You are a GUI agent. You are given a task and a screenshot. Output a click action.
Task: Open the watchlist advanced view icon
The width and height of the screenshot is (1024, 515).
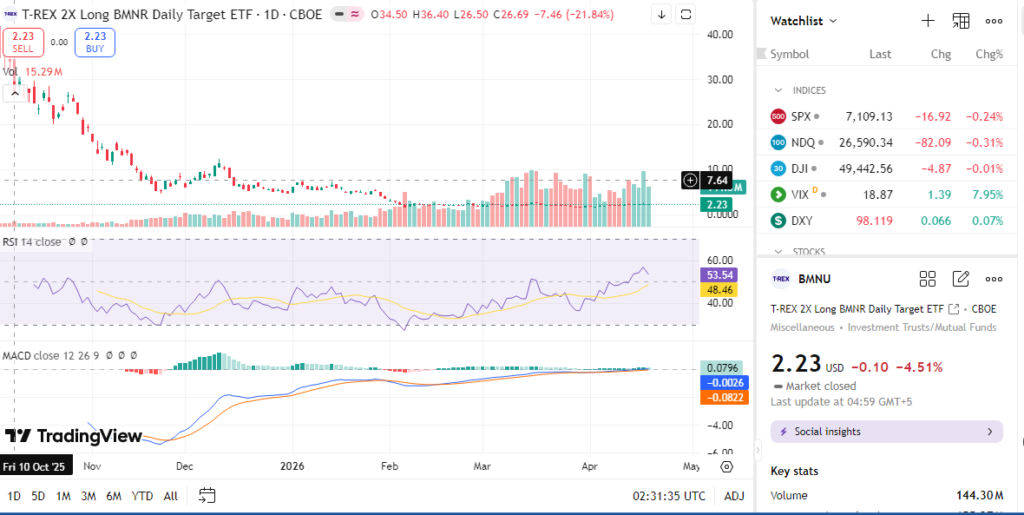tap(961, 20)
